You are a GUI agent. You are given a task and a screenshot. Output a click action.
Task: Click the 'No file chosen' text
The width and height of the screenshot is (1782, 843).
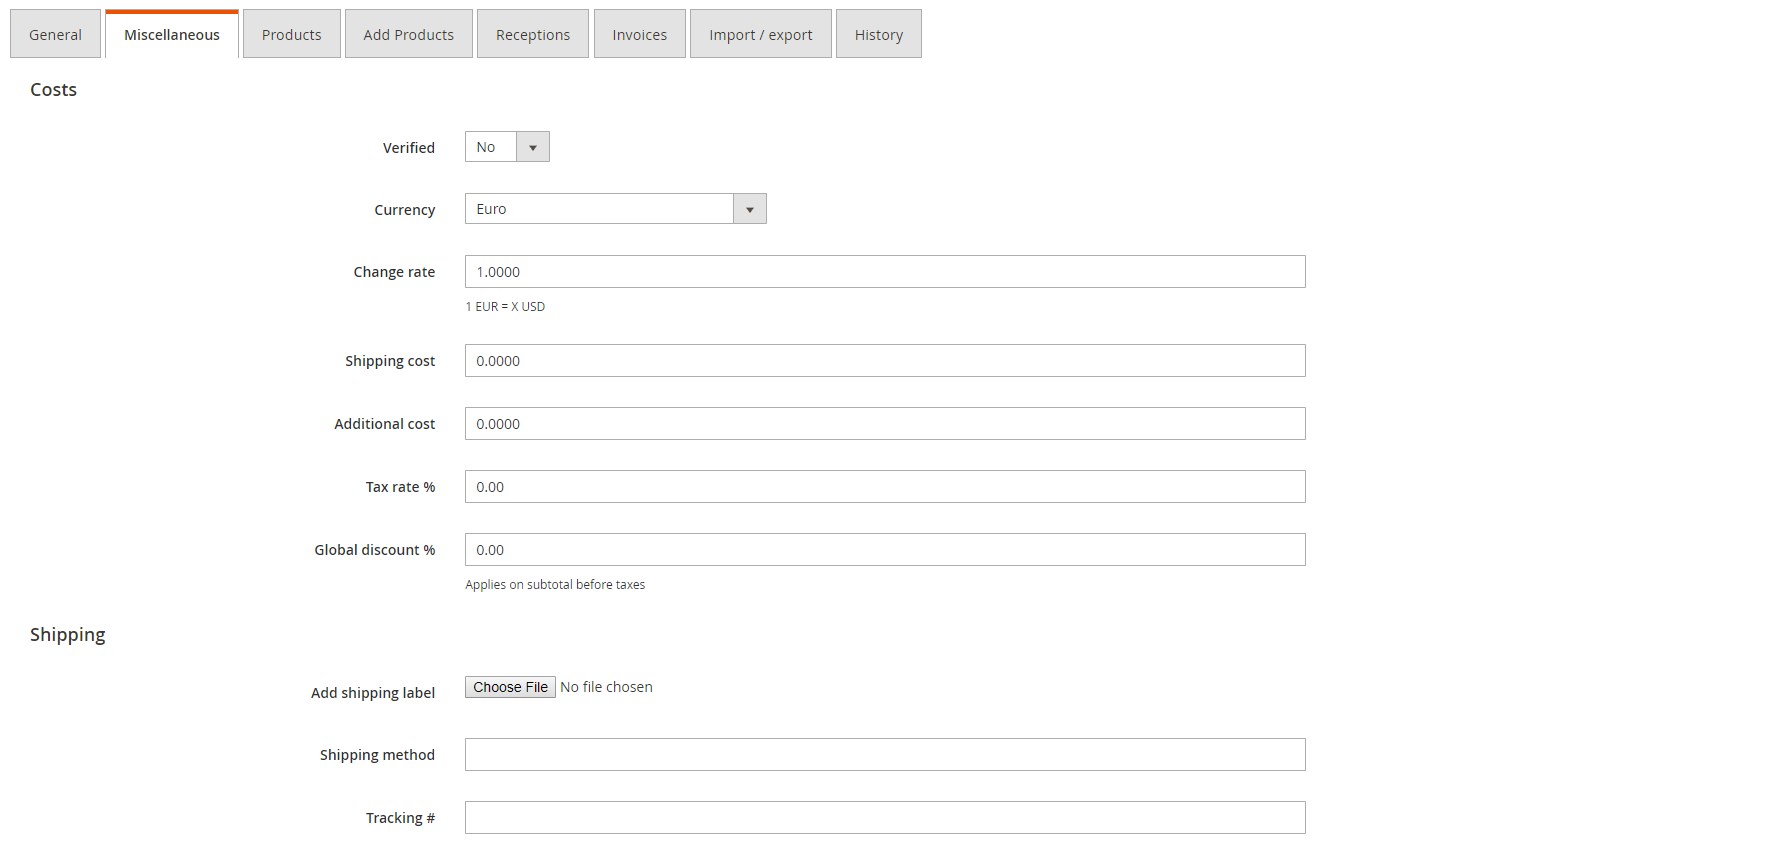coord(606,687)
